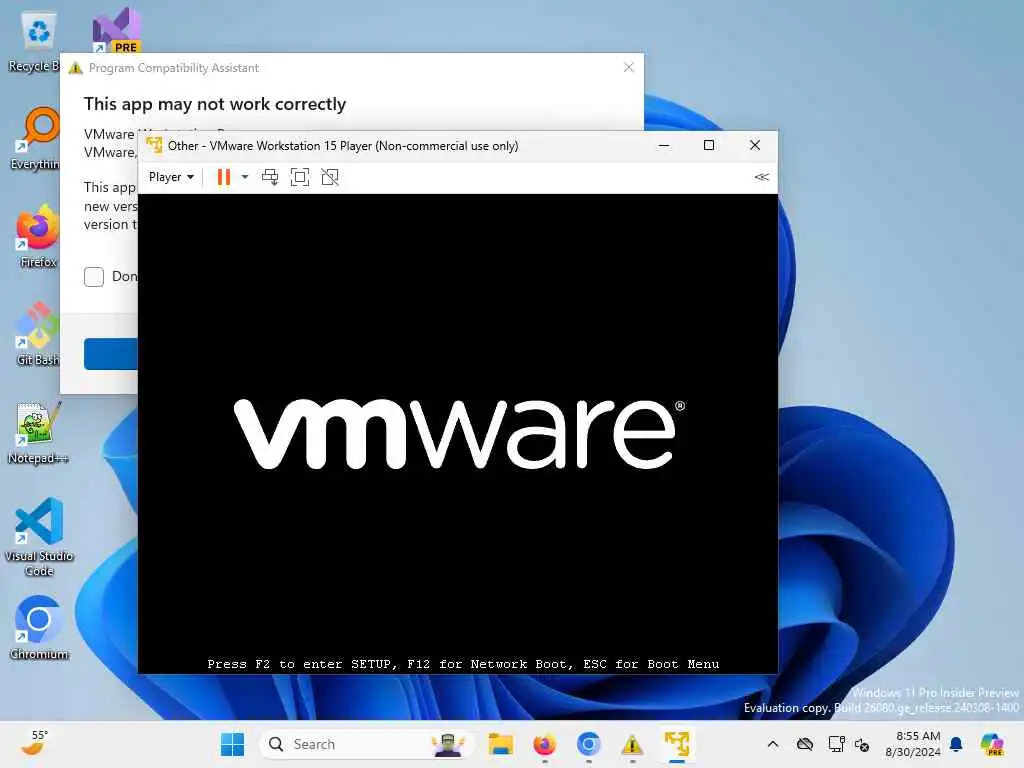
Task: Select the Everything search desktop icon
Action: coord(36,138)
